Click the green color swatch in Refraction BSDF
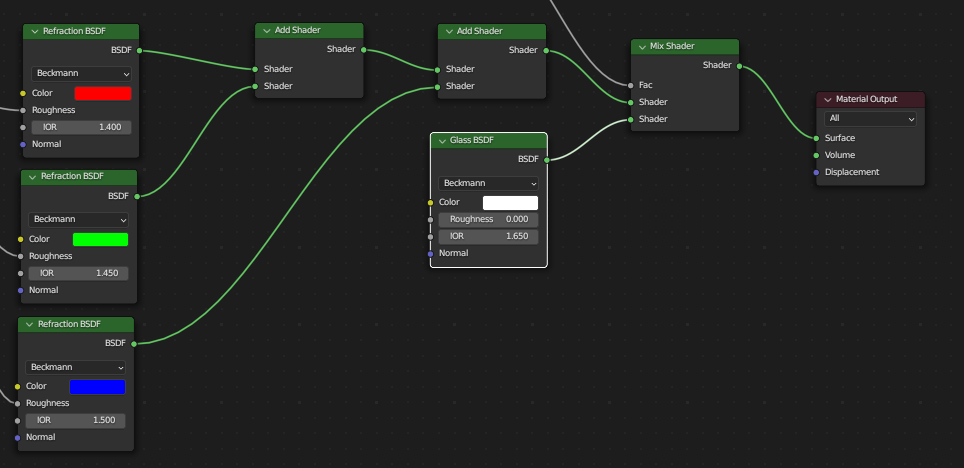 [x=100, y=239]
